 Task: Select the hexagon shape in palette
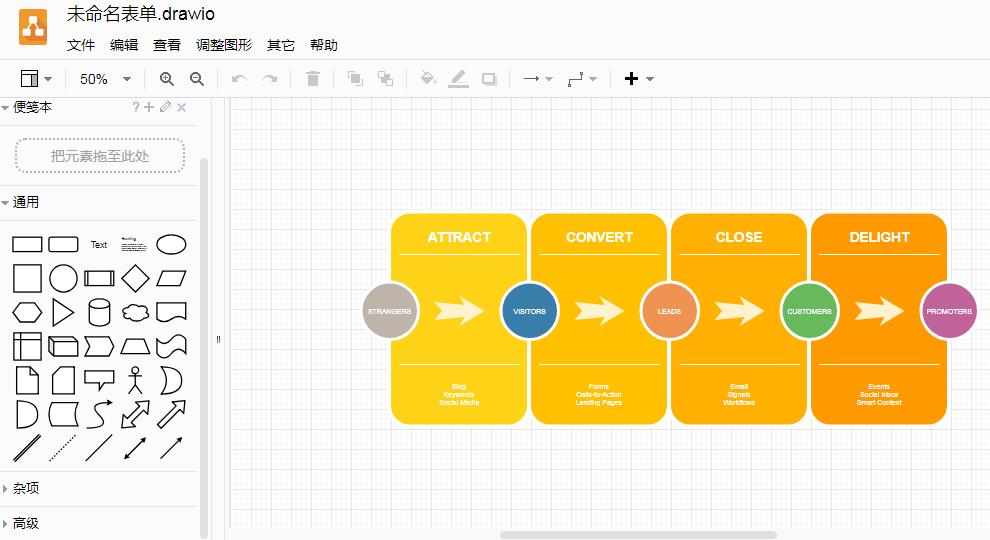[x=27, y=312]
